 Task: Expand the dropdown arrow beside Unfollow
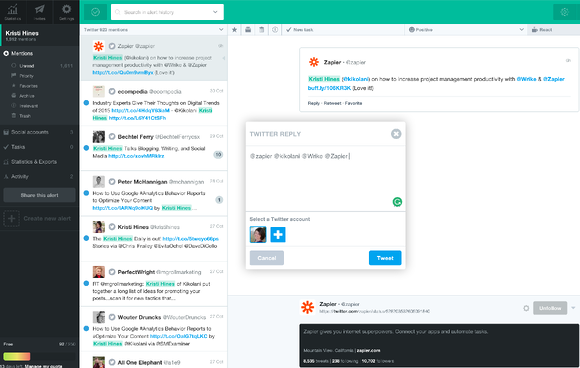click(x=573, y=308)
